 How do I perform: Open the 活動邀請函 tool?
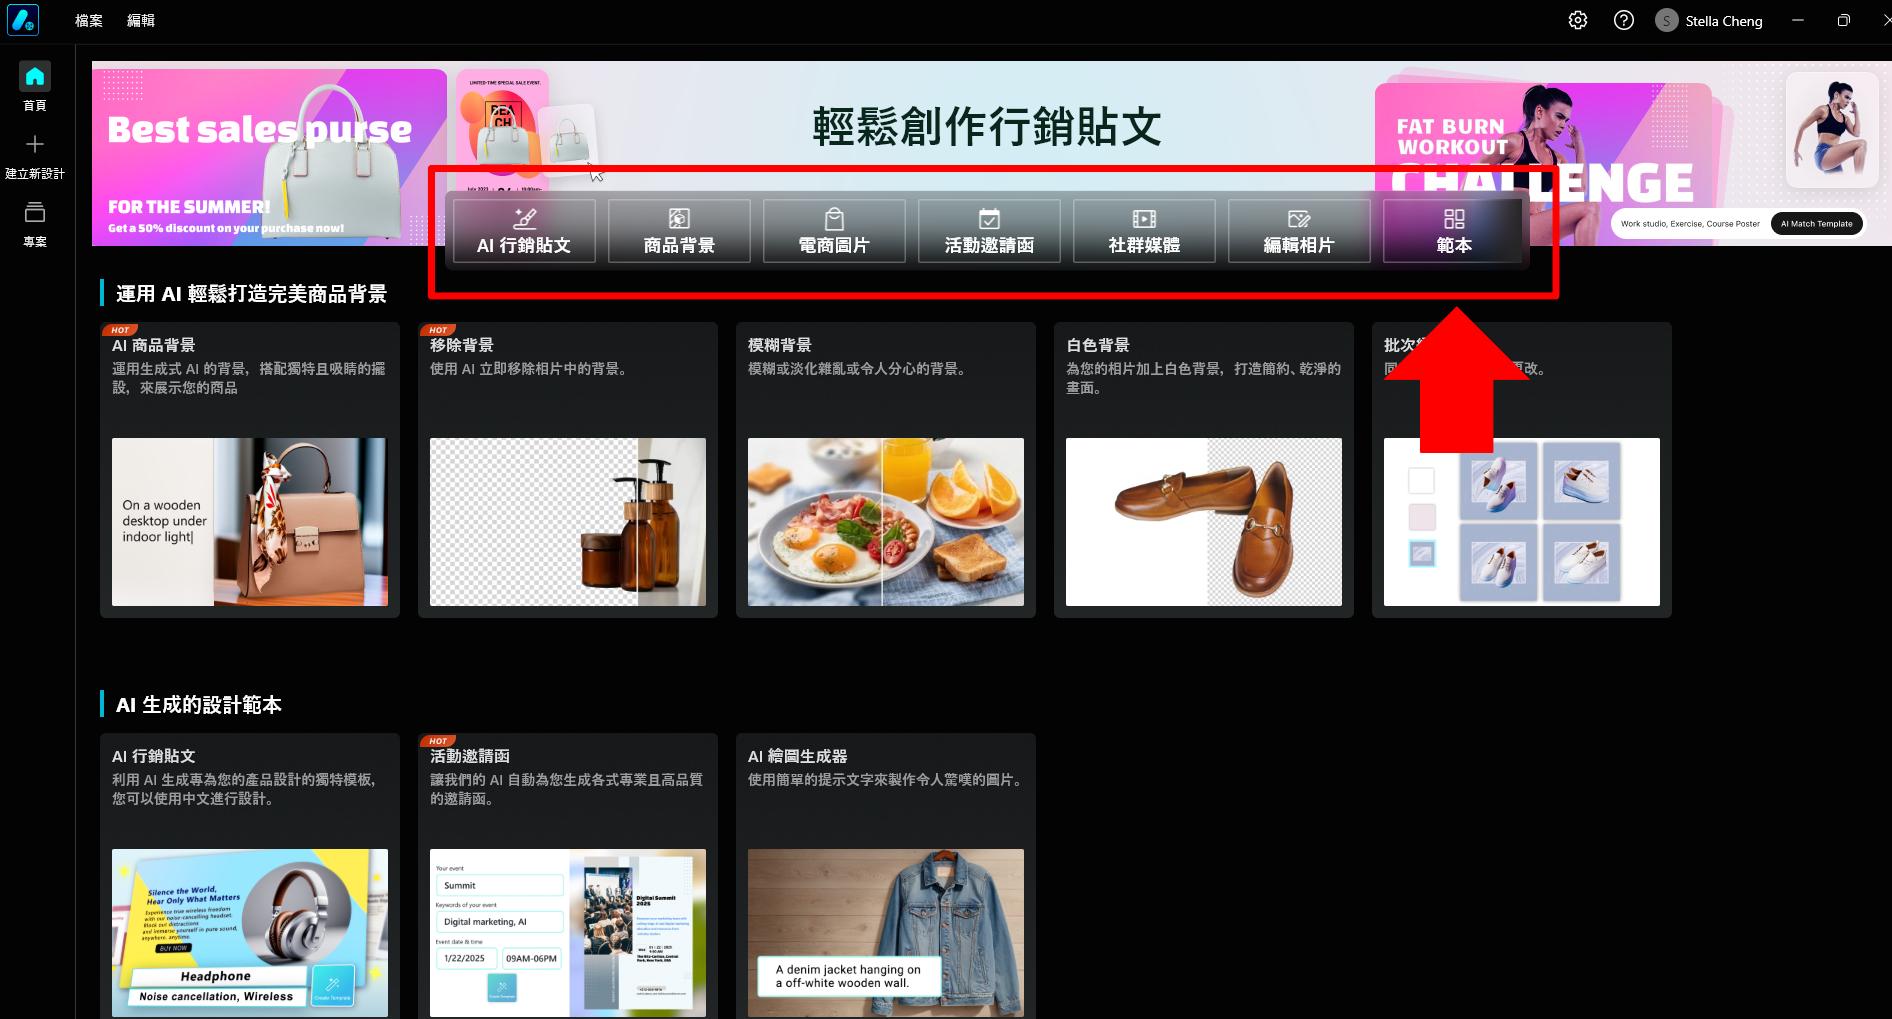click(x=988, y=231)
